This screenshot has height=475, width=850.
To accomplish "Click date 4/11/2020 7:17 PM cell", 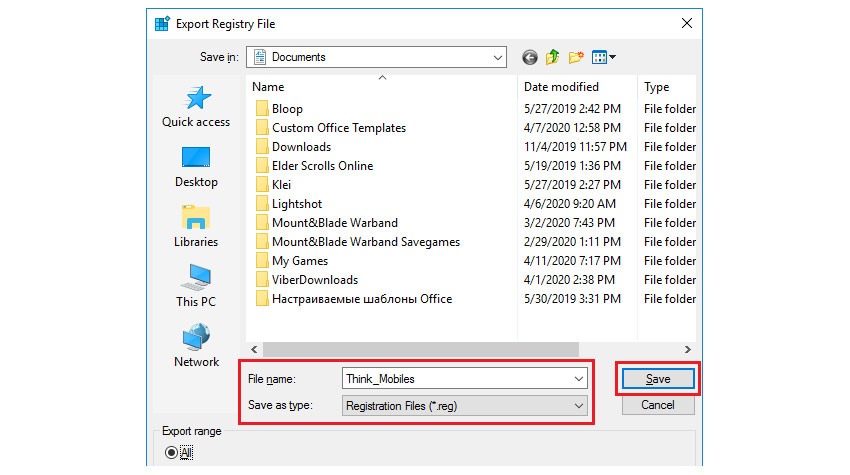I will pyautogui.click(x=572, y=261).
